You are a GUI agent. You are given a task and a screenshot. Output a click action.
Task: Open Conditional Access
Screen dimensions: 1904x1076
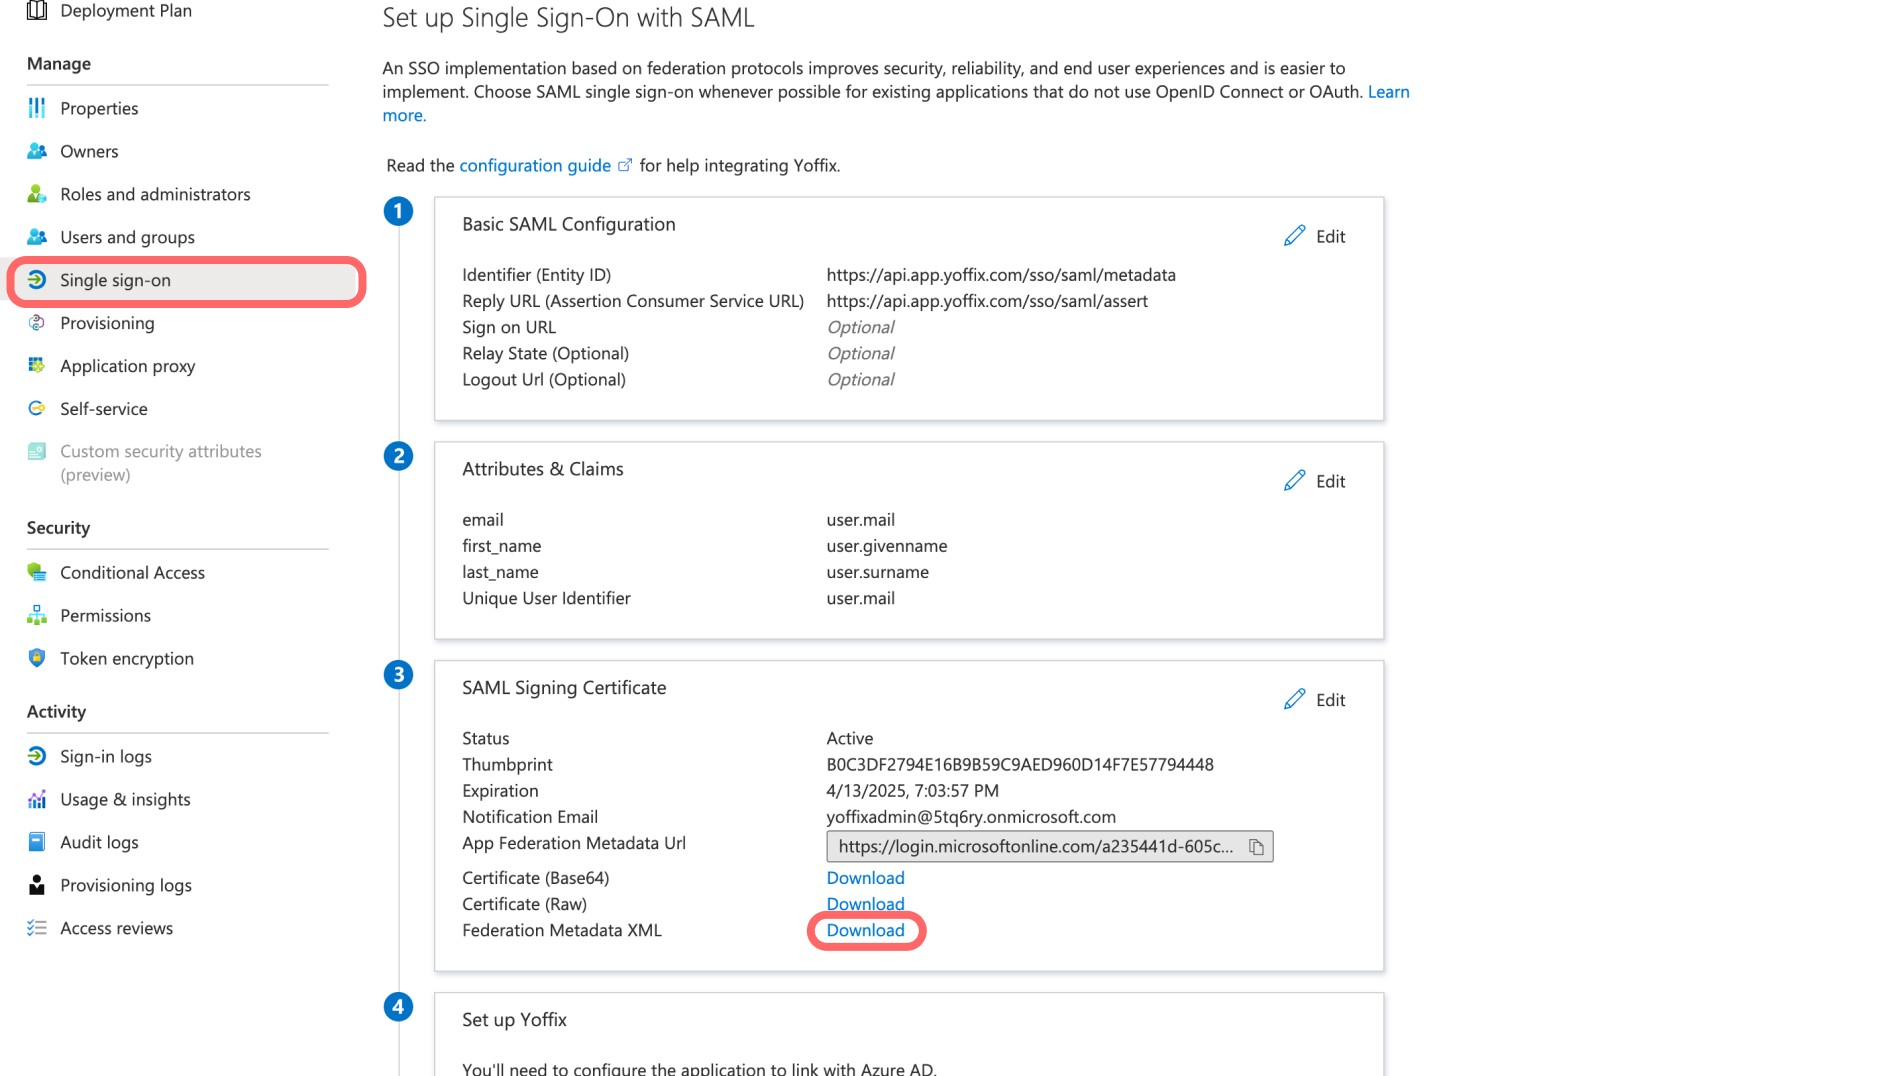(132, 572)
